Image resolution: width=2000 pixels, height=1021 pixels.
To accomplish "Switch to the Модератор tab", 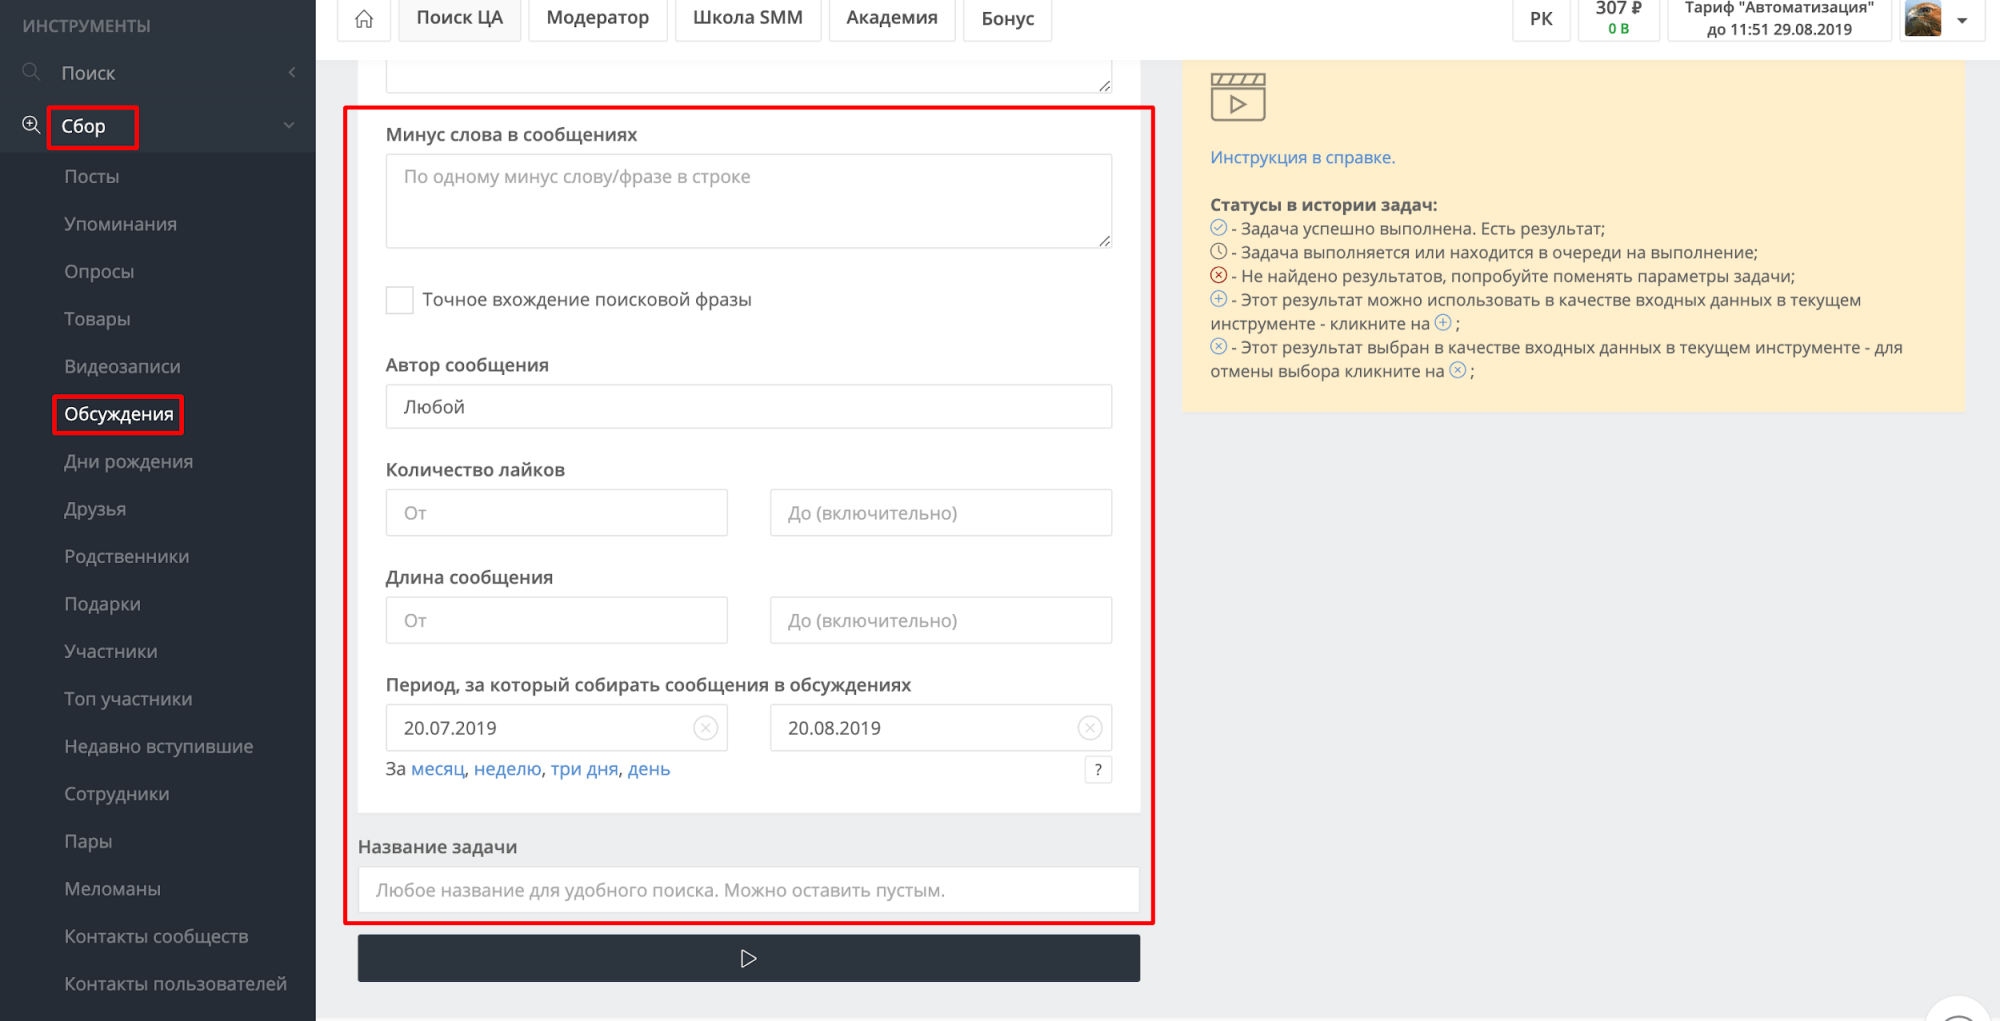I will point(597,17).
